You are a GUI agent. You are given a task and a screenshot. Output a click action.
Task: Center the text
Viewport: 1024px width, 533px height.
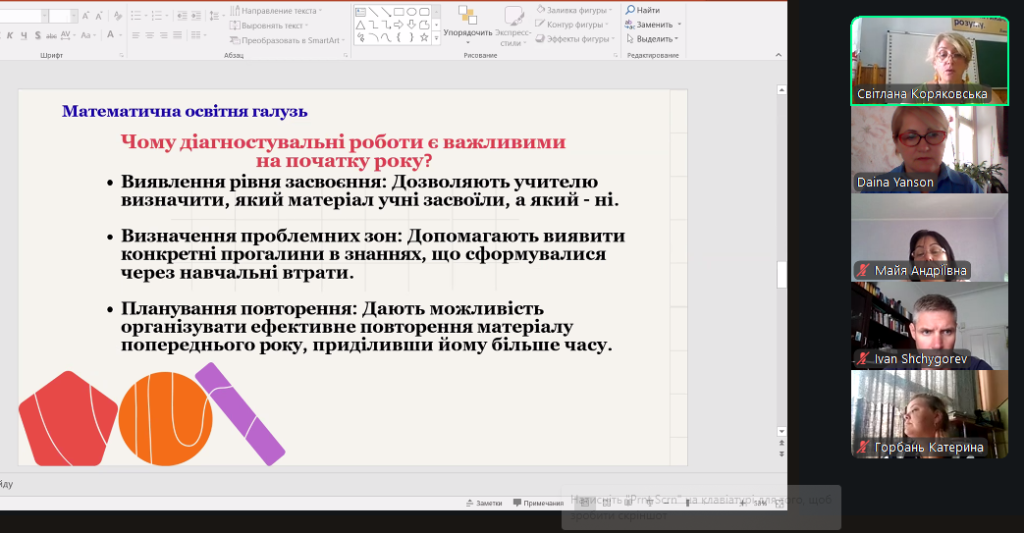click(150, 35)
